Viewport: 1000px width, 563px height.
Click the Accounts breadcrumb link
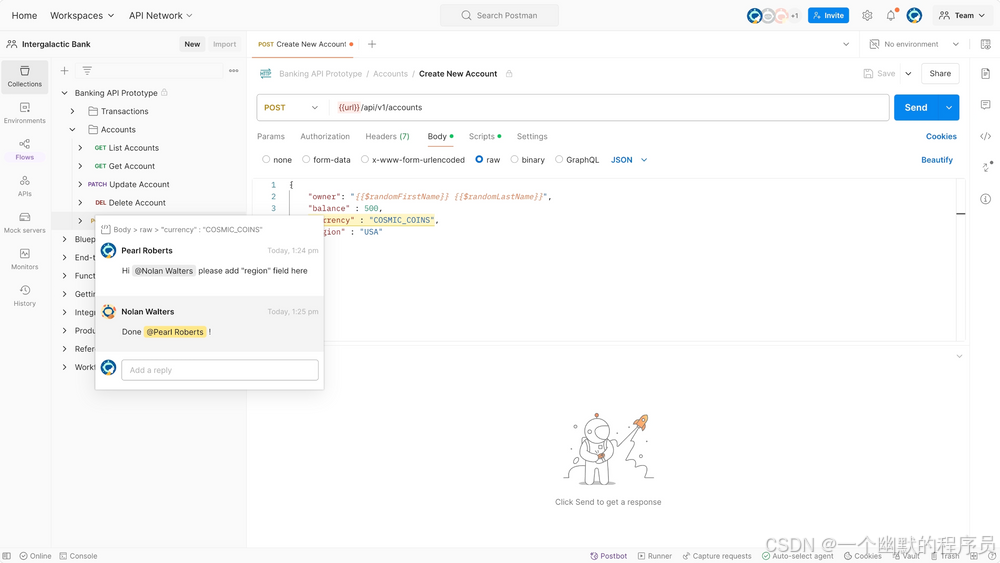click(390, 74)
